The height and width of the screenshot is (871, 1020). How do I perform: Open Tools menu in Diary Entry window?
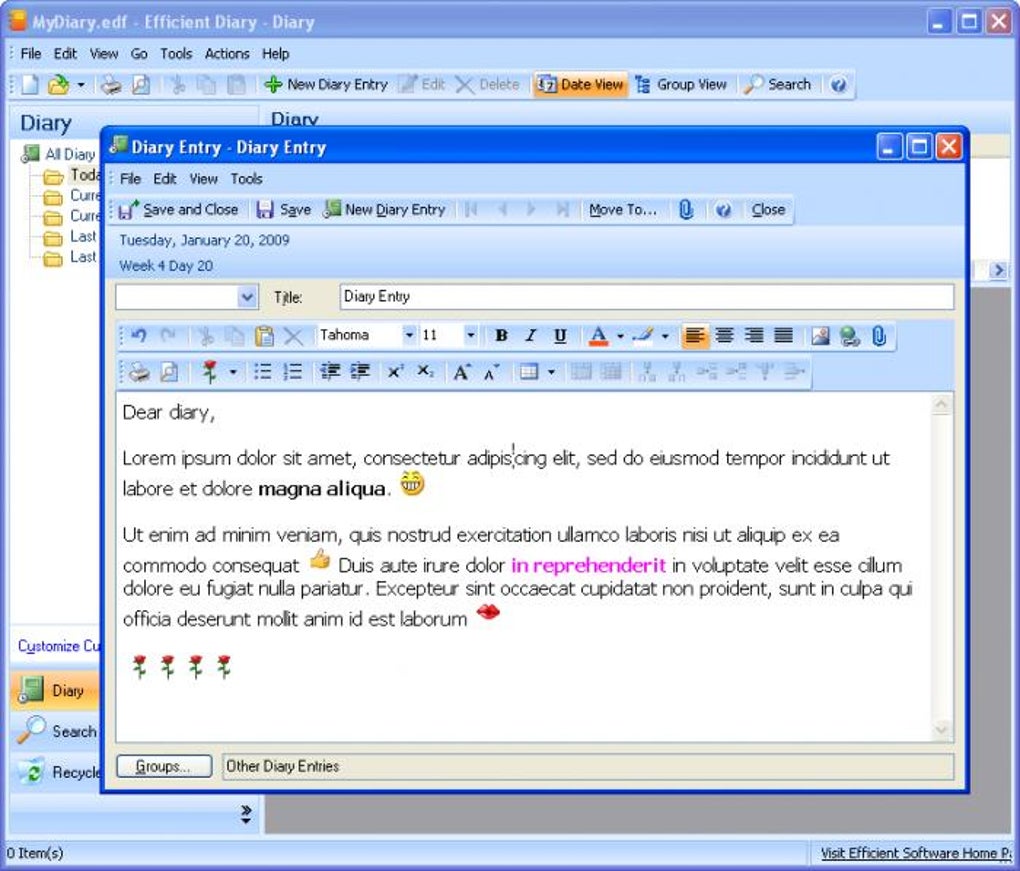[247, 179]
